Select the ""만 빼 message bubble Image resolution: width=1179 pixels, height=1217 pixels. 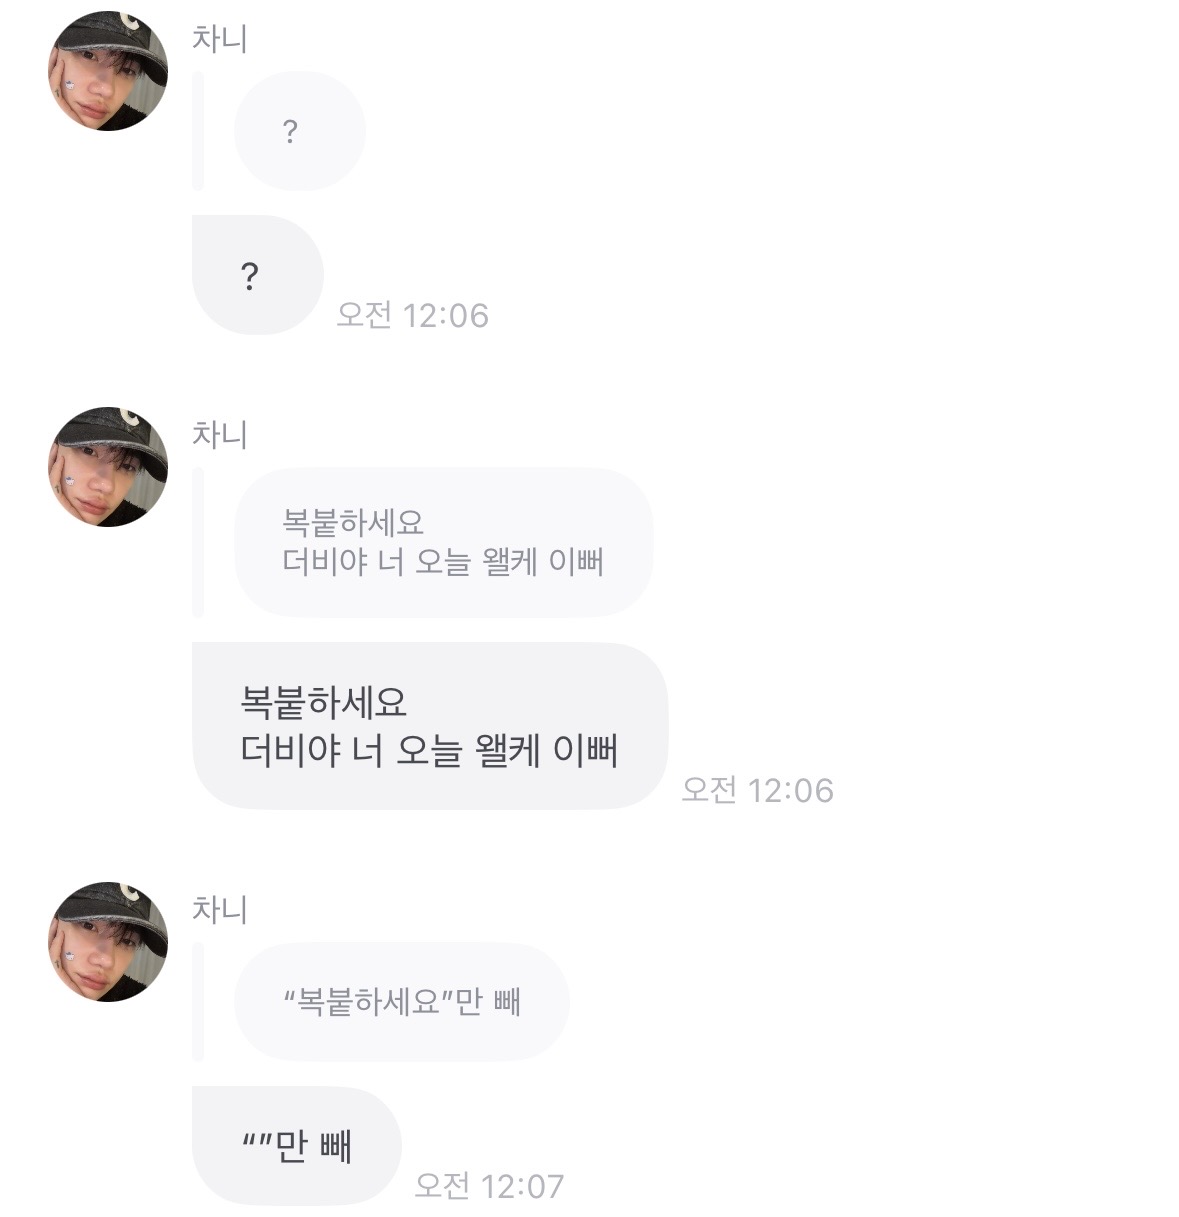coord(296,1146)
